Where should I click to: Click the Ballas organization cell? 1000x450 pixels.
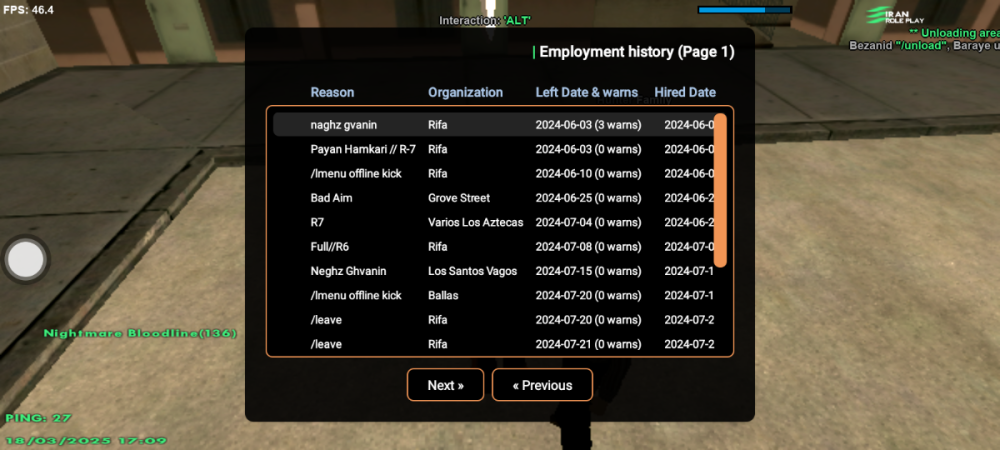click(x=443, y=296)
